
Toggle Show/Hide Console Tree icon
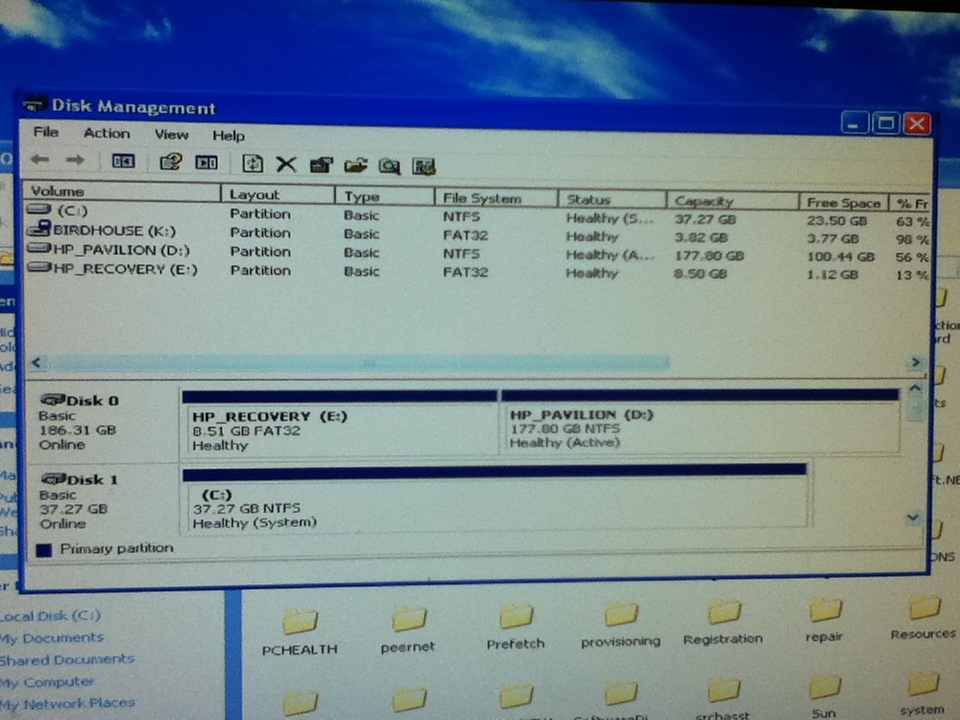tap(123, 161)
